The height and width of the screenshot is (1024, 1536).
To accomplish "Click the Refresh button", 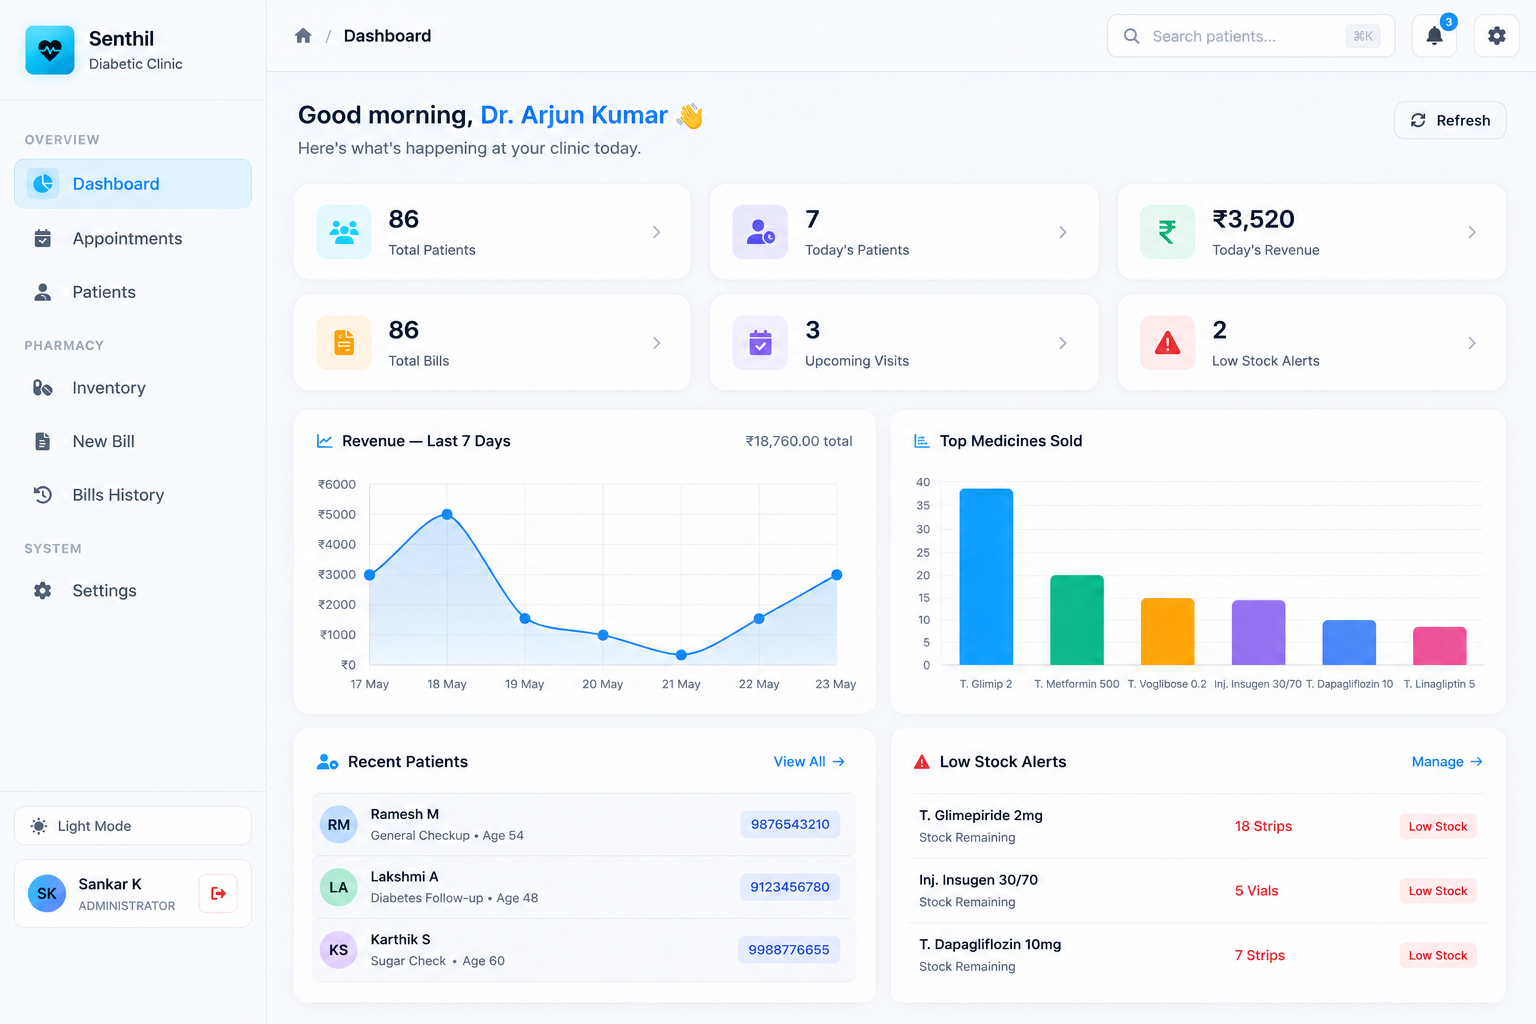I will tap(1450, 120).
